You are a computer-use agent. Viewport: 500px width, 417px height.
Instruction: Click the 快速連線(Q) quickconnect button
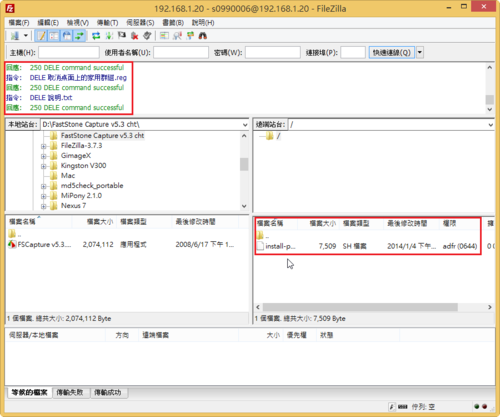pyautogui.click(x=392, y=52)
